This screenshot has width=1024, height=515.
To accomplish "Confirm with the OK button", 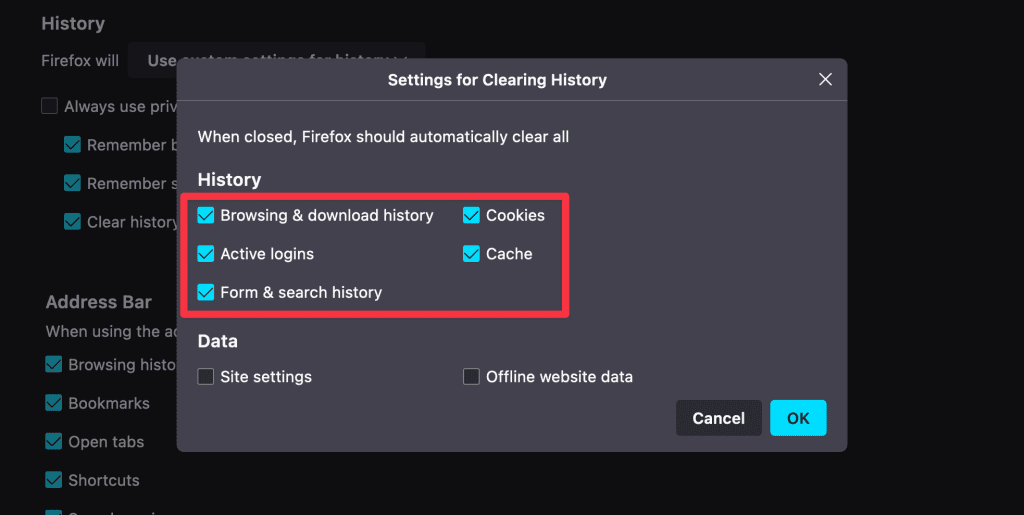I will [798, 418].
